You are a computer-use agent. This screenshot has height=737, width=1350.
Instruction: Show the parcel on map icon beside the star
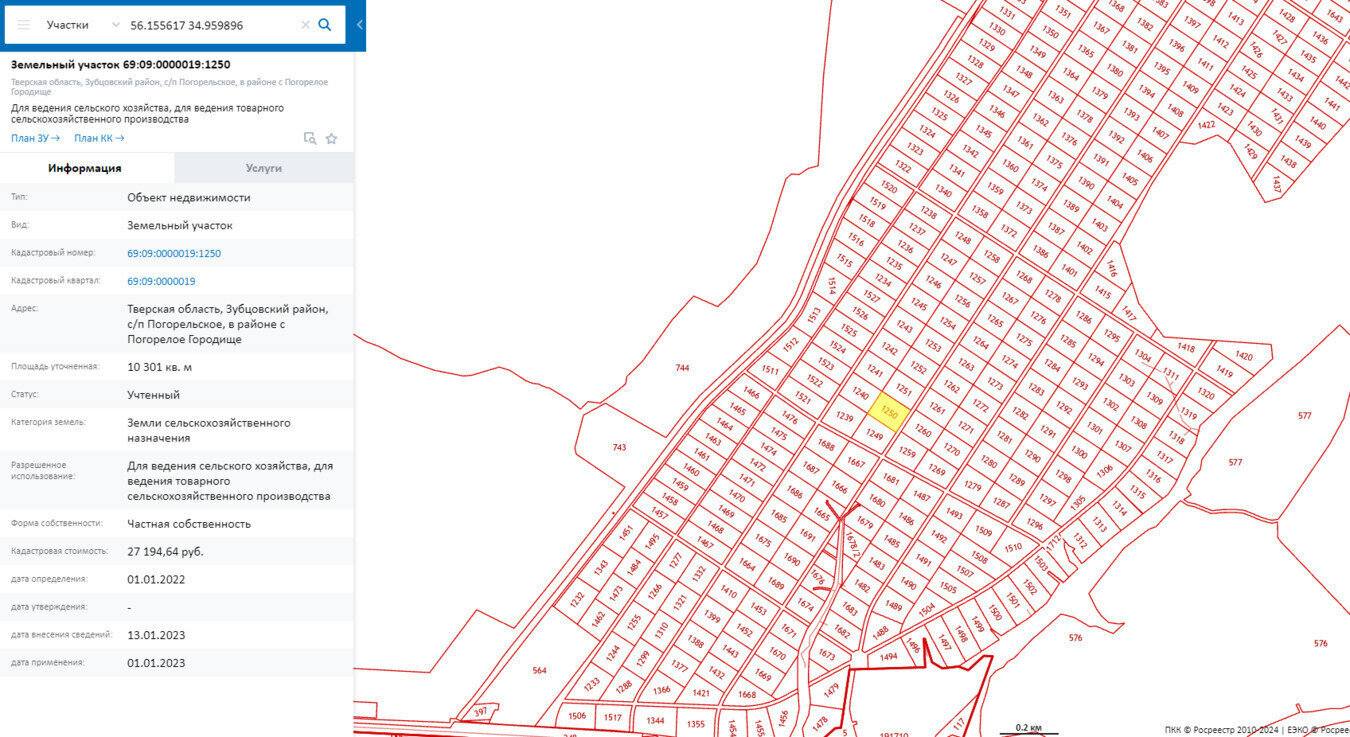[310, 139]
